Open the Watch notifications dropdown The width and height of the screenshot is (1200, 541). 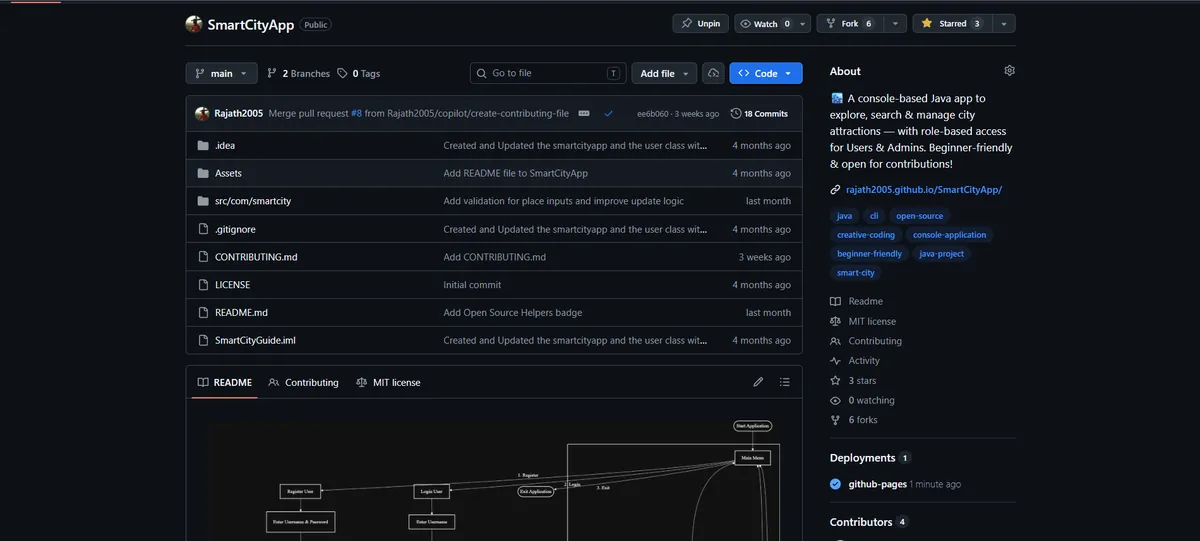(772, 23)
